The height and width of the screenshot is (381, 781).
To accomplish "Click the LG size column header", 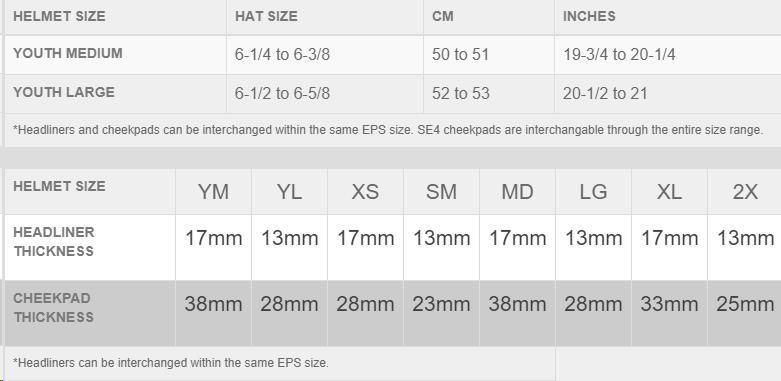I will (x=593, y=192).
